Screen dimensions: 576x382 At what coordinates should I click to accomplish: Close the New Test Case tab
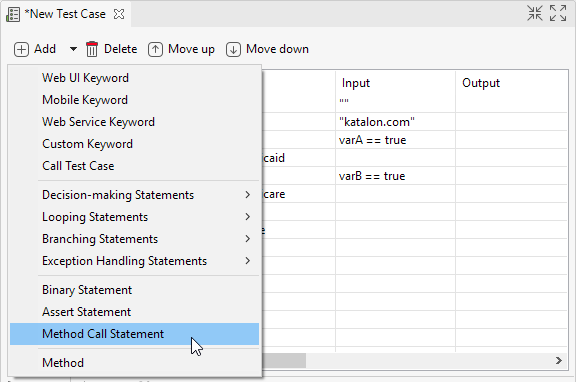click(119, 14)
